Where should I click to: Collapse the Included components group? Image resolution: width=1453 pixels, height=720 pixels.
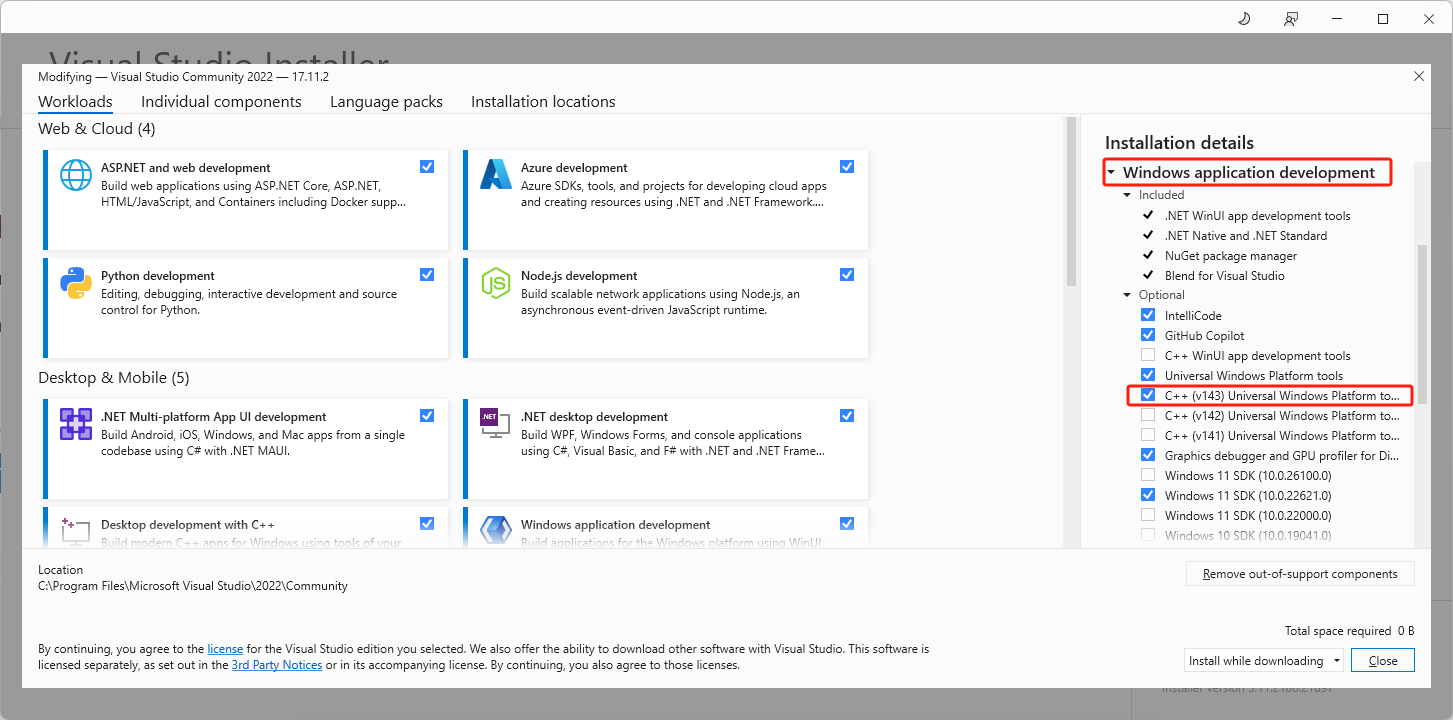coord(1128,196)
